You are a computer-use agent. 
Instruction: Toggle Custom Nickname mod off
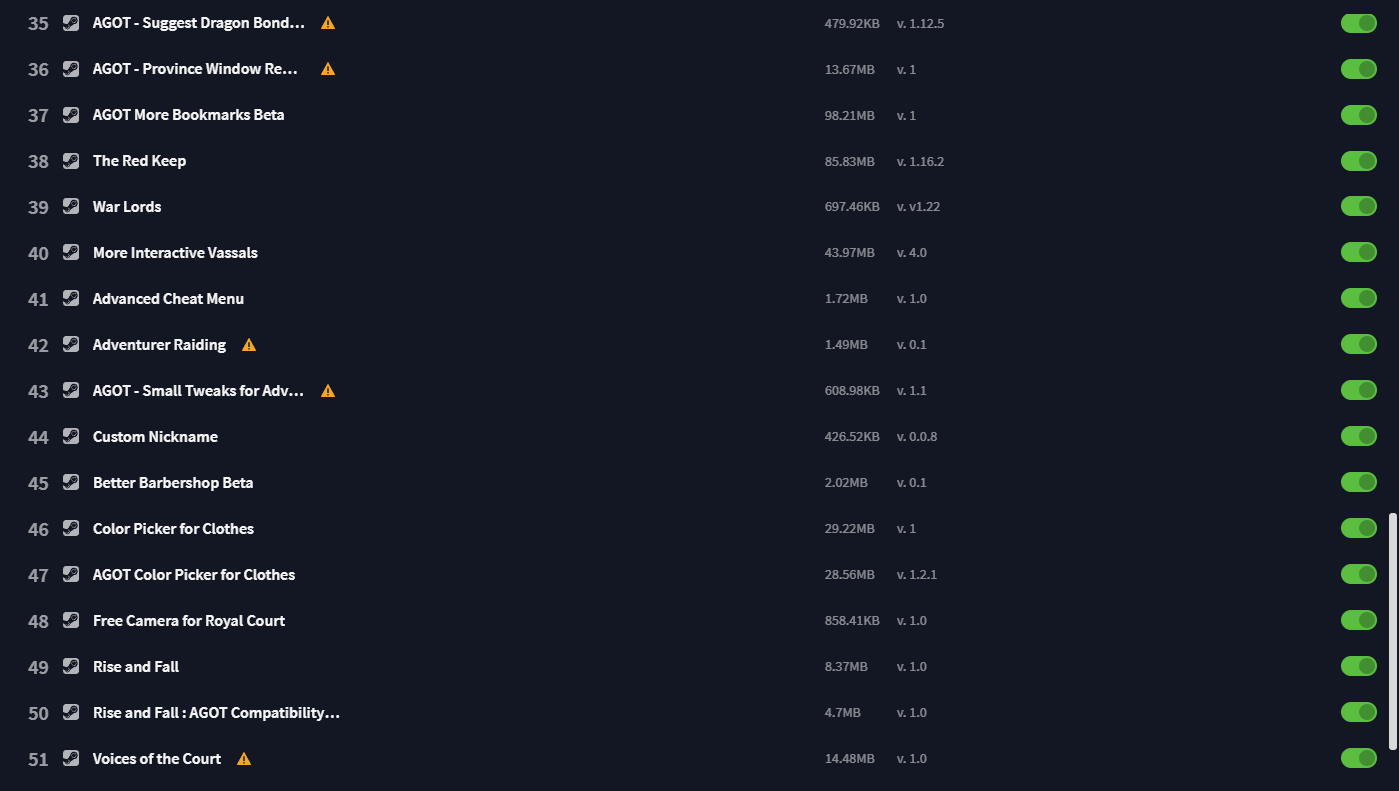coord(1359,436)
